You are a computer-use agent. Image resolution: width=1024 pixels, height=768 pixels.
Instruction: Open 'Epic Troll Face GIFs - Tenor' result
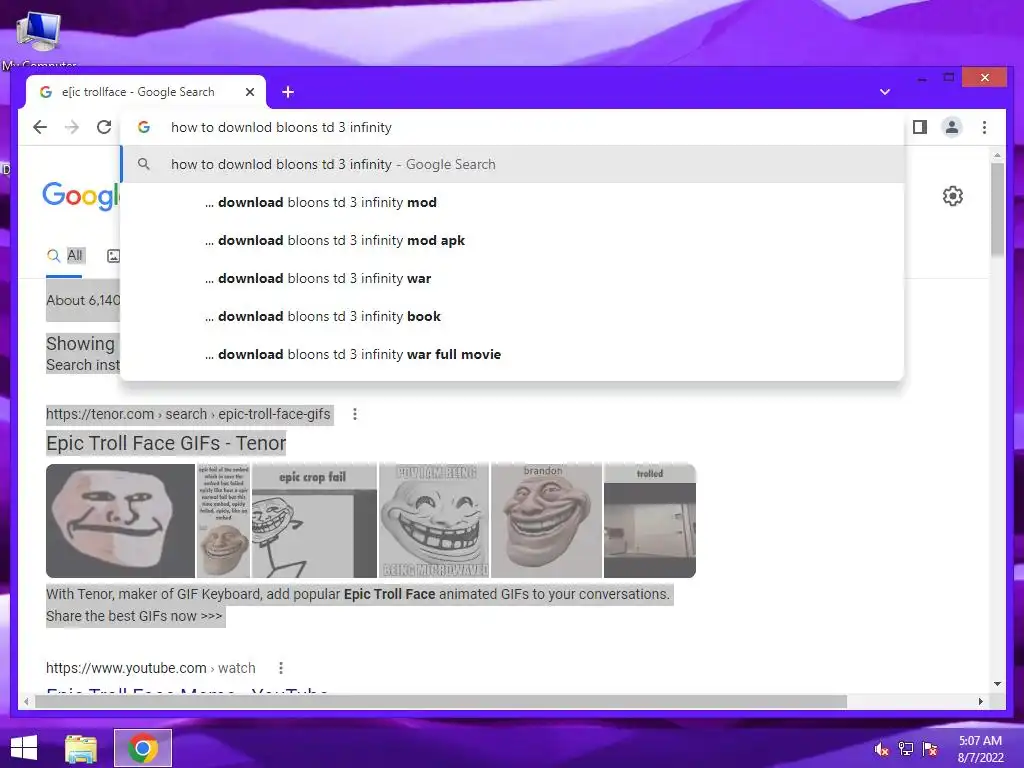pyautogui.click(x=166, y=443)
